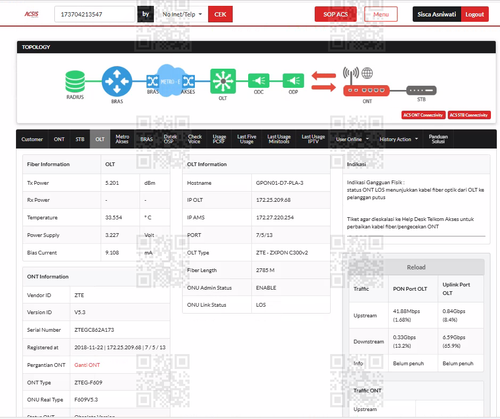This screenshot has height=419, width=500.
Task: Click serial number ZTEGC862A173
Action: pyautogui.click(x=94, y=330)
